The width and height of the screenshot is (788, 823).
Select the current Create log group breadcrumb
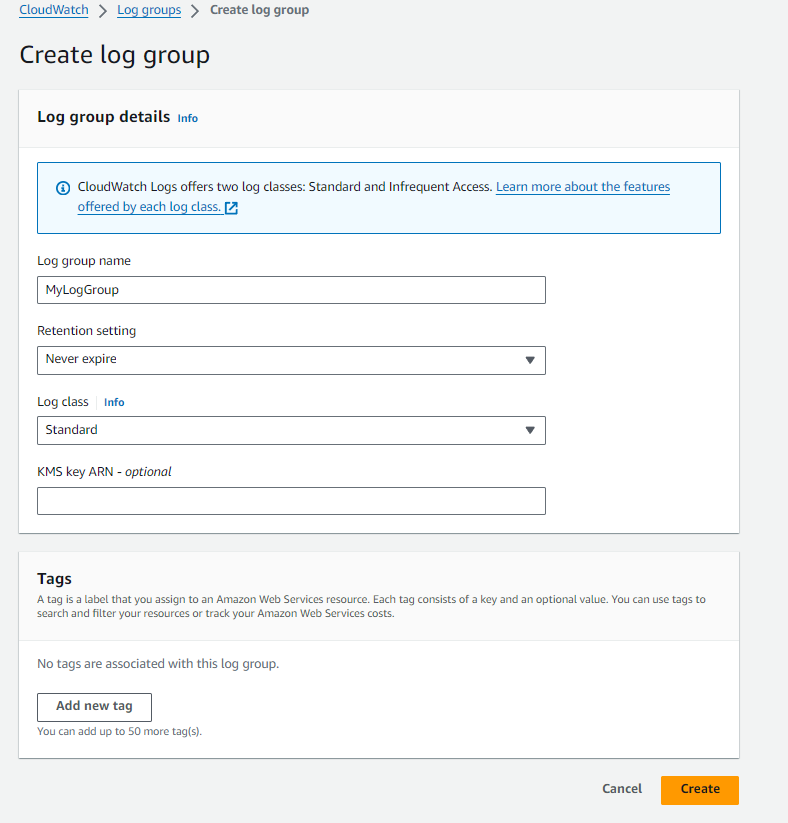(259, 10)
